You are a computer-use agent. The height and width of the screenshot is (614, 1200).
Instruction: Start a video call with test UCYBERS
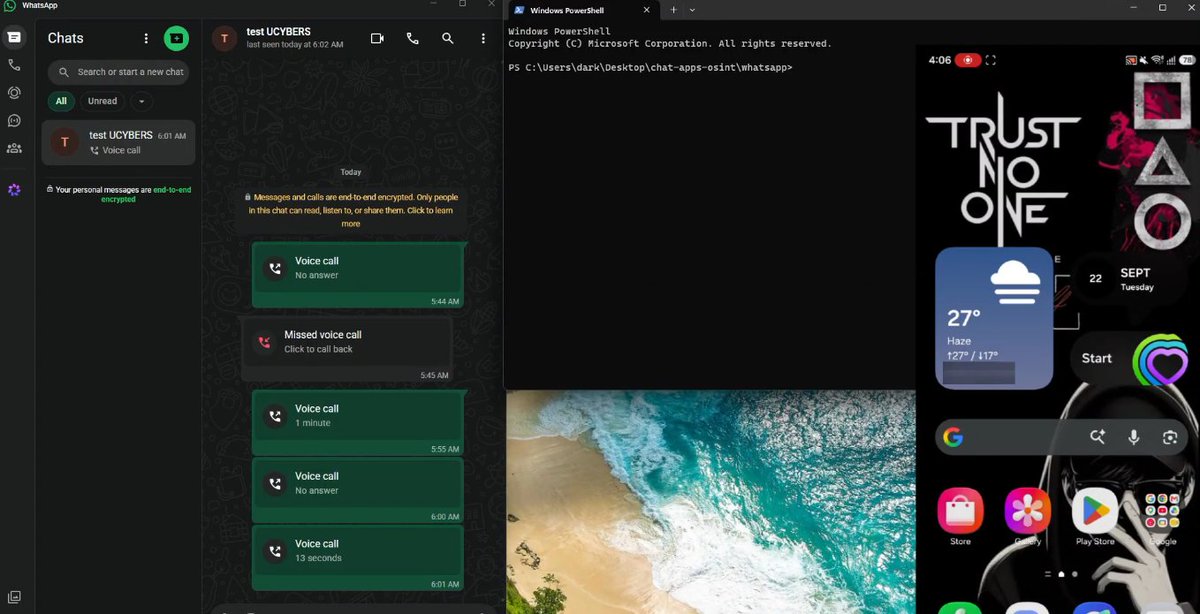(x=377, y=38)
